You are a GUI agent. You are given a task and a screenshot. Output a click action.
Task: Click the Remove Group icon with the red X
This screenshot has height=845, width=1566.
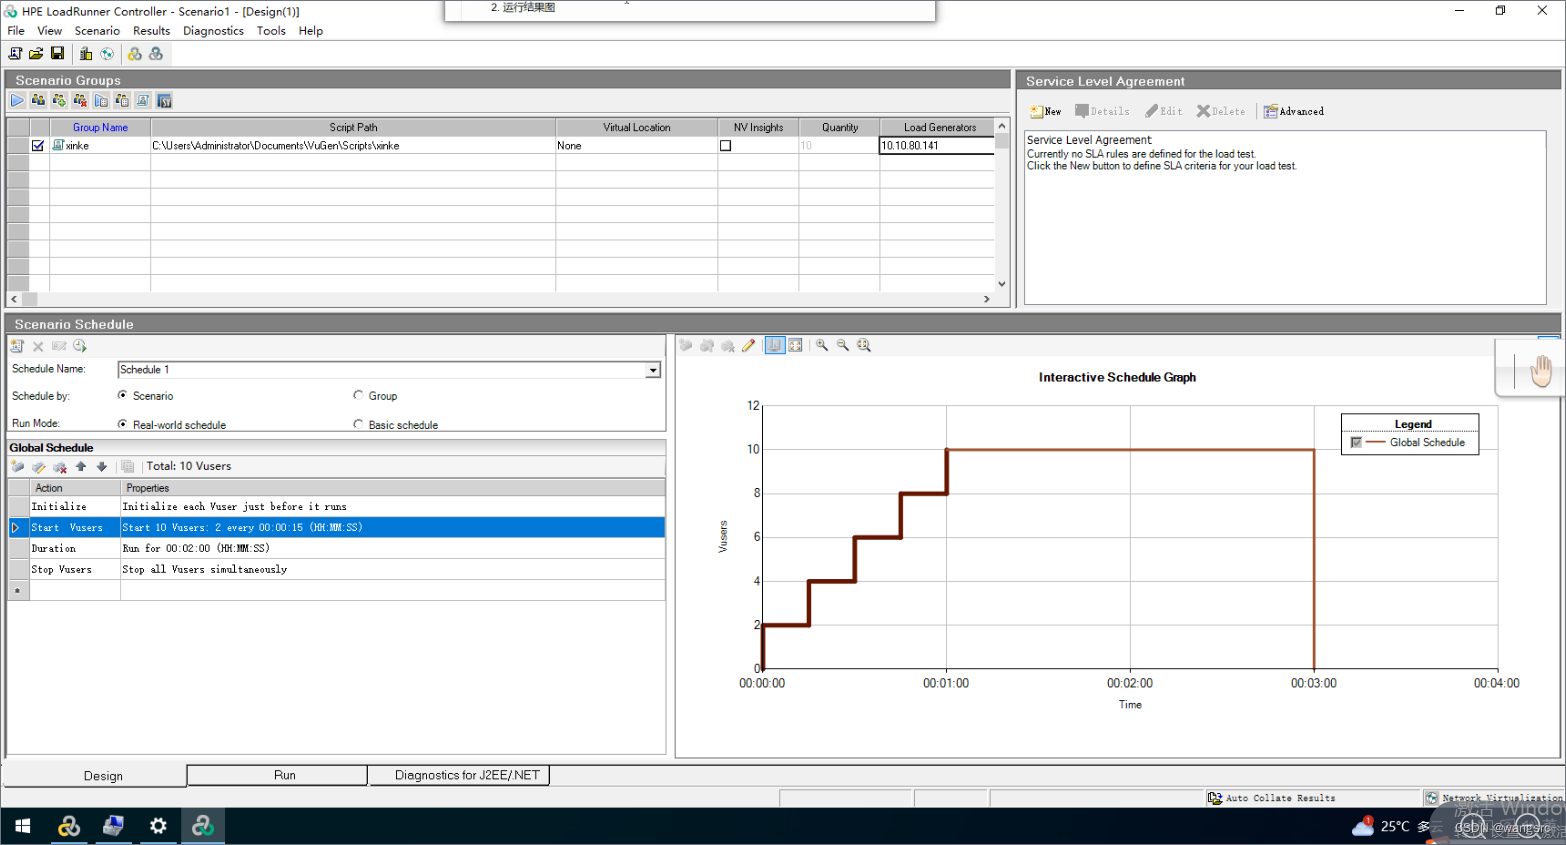(80, 100)
